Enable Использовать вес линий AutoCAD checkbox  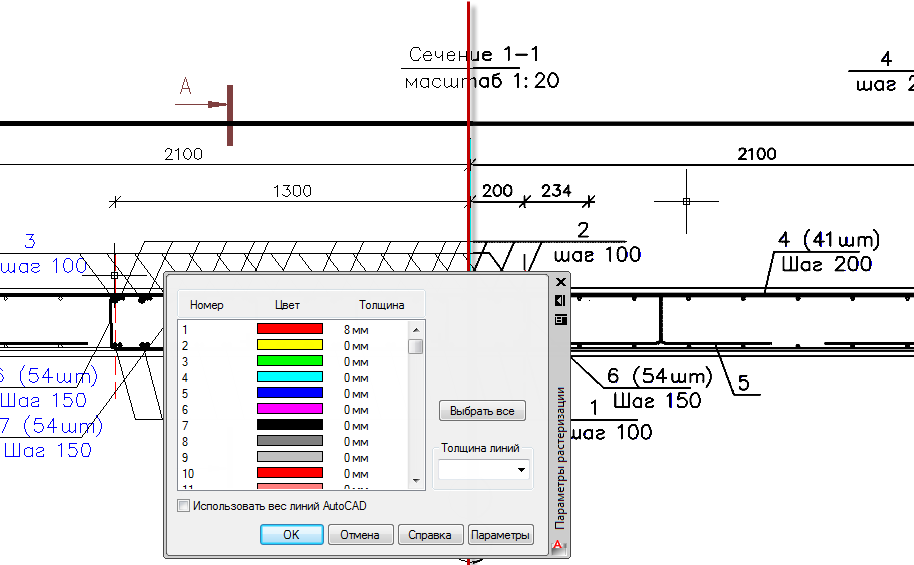point(184,506)
